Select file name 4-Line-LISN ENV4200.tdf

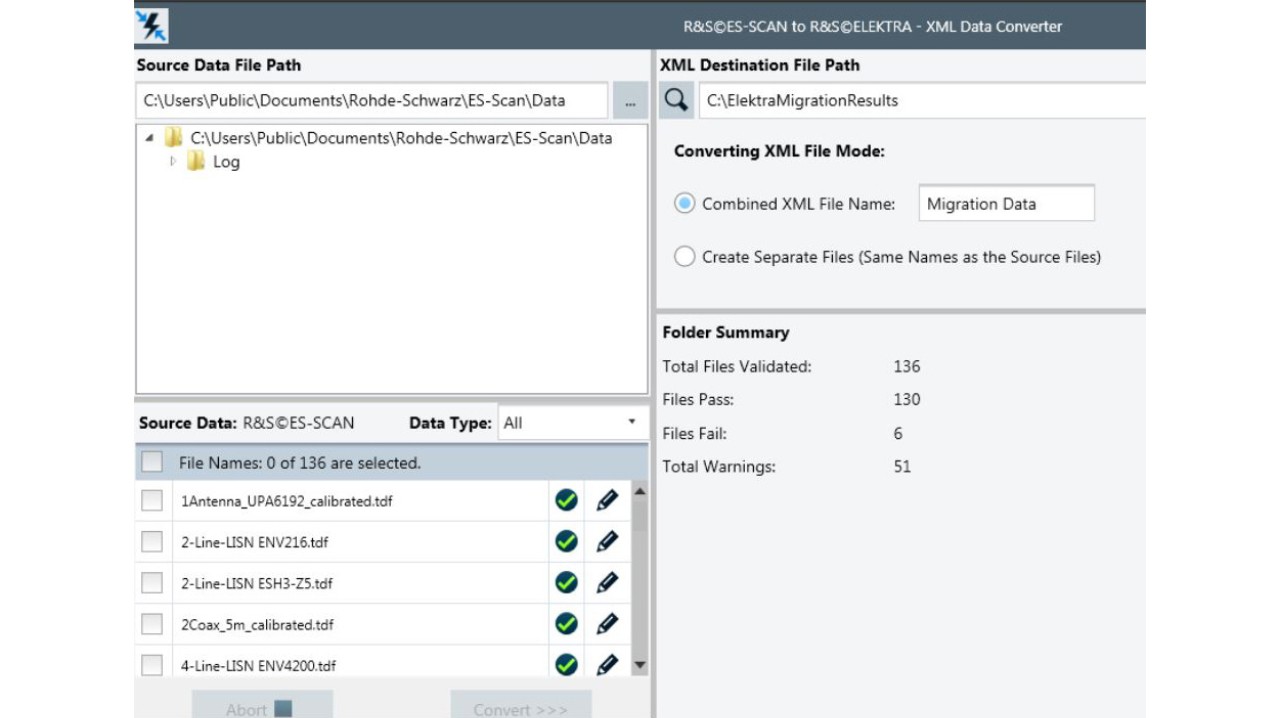pyautogui.click(x=259, y=666)
